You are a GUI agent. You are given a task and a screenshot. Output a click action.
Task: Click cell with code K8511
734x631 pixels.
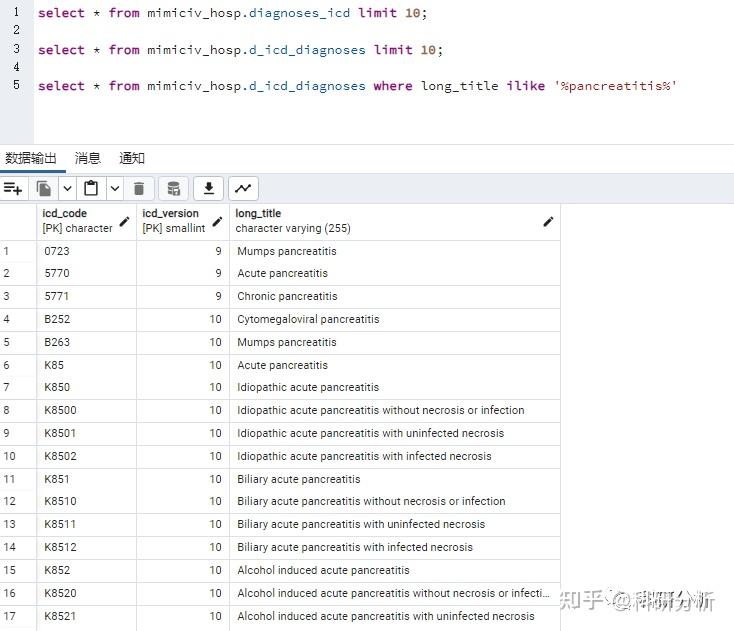pyautogui.click(x=86, y=525)
